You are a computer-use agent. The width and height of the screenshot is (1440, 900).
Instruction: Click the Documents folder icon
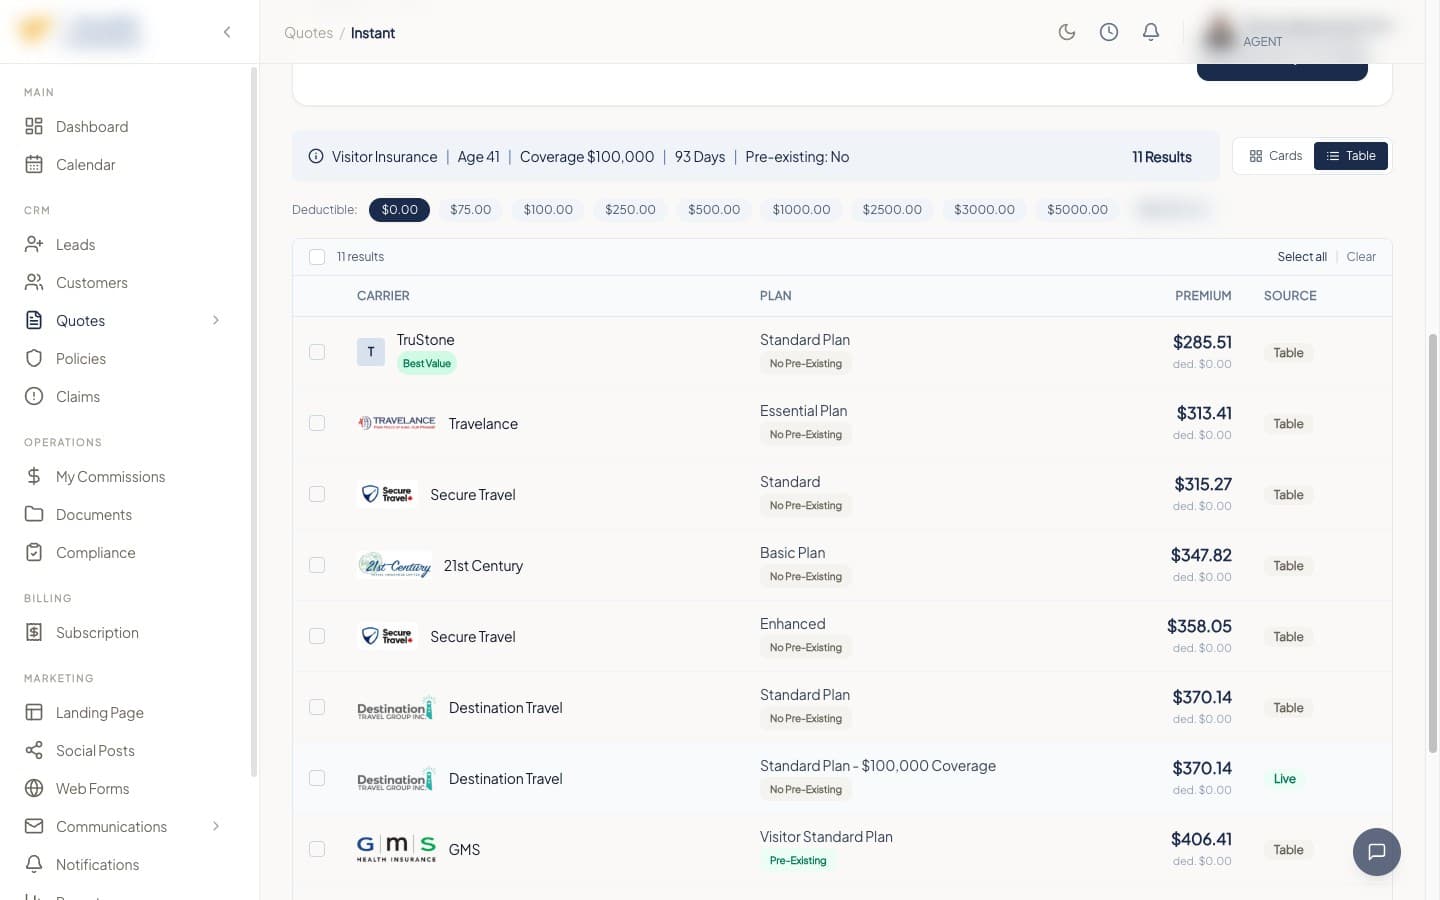click(x=34, y=514)
